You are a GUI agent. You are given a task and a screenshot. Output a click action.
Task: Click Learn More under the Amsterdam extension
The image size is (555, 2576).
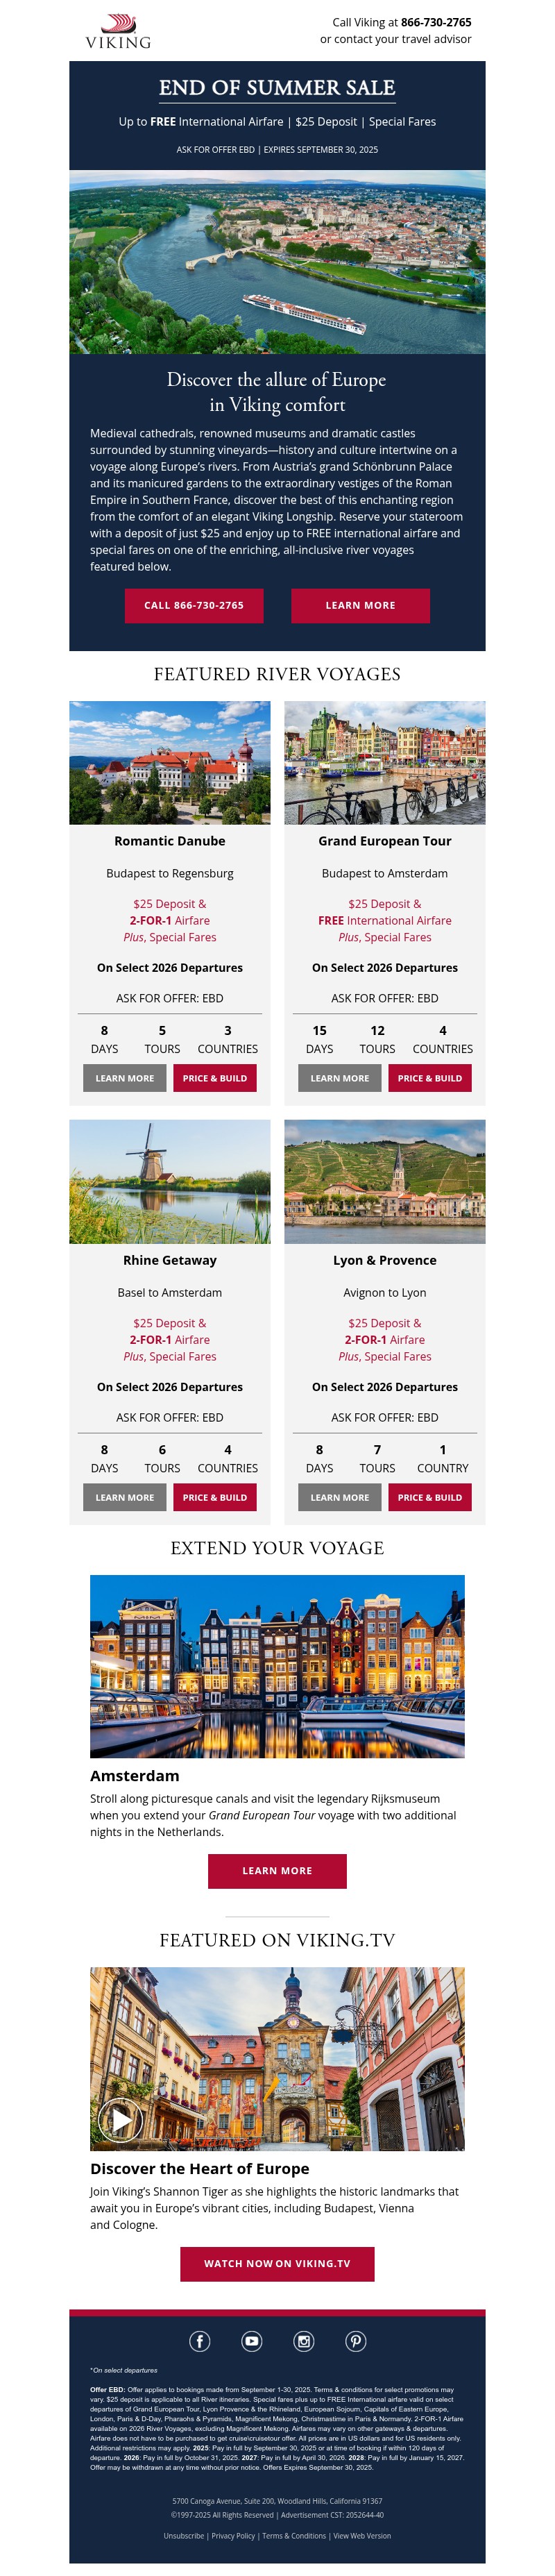tap(277, 1871)
